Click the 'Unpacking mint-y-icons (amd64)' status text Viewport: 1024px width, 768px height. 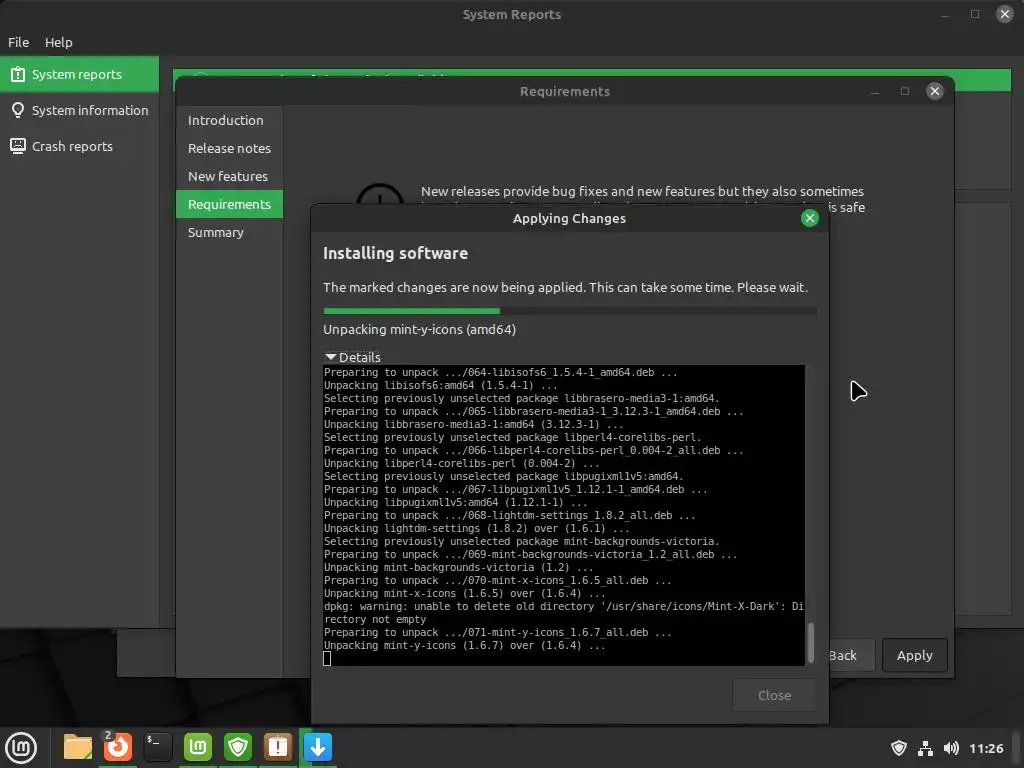[x=419, y=329]
